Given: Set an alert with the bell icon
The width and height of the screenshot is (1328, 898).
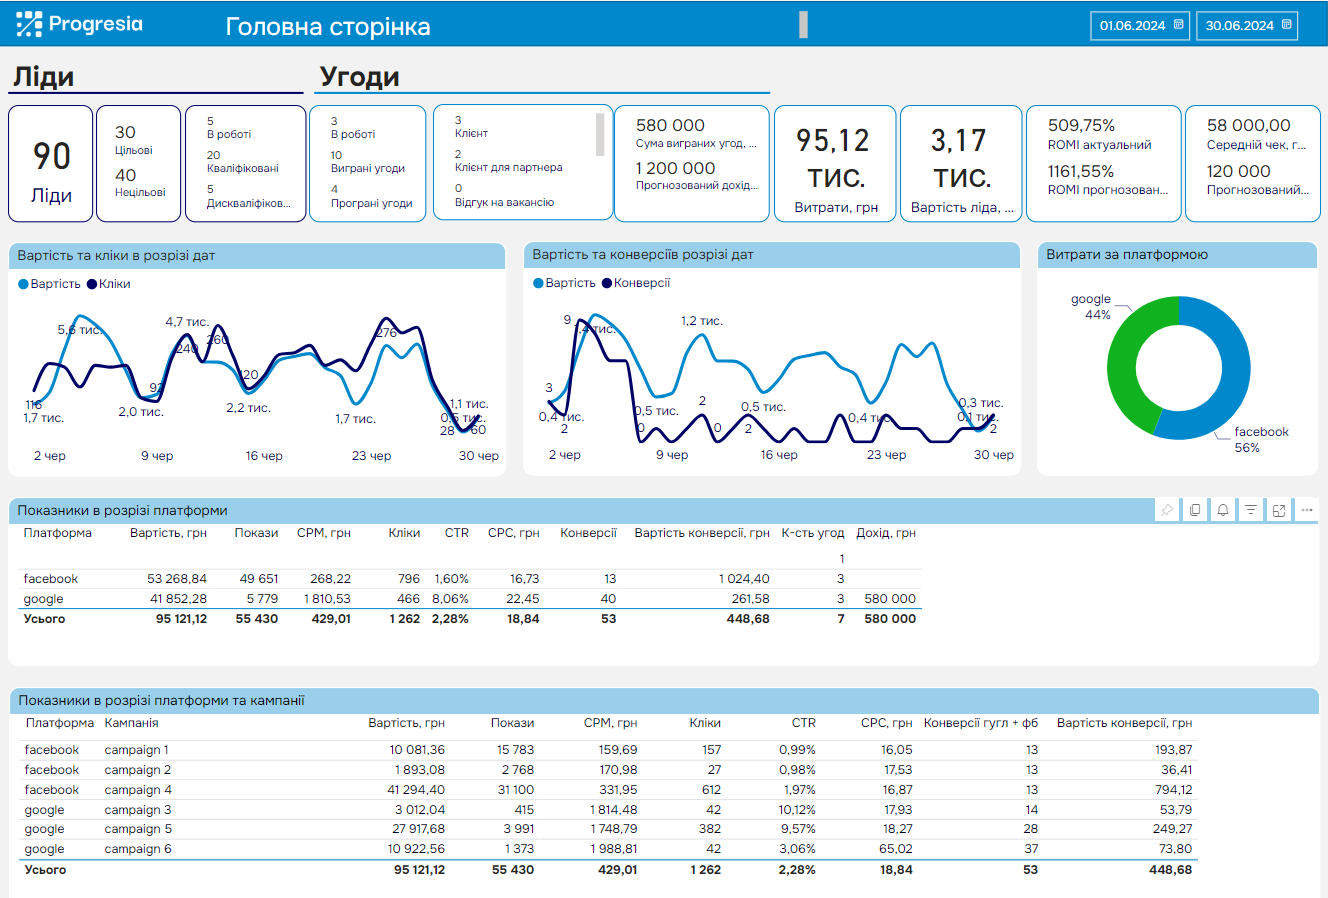Looking at the screenshot, I should pyautogui.click(x=1223, y=510).
